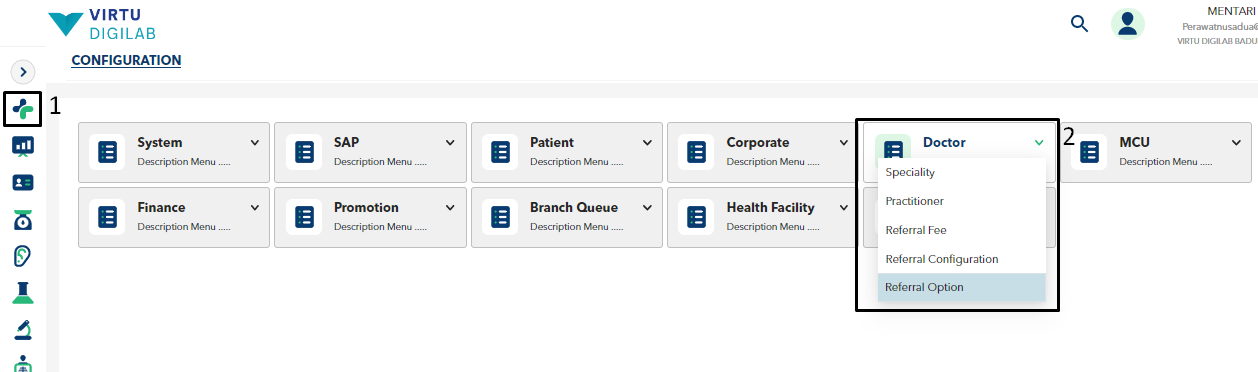The height and width of the screenshot is (372, 1258).
Task: Collapse the Doctor dropdown chevron
Action: pyautogui.click(x=1039, y=143)
